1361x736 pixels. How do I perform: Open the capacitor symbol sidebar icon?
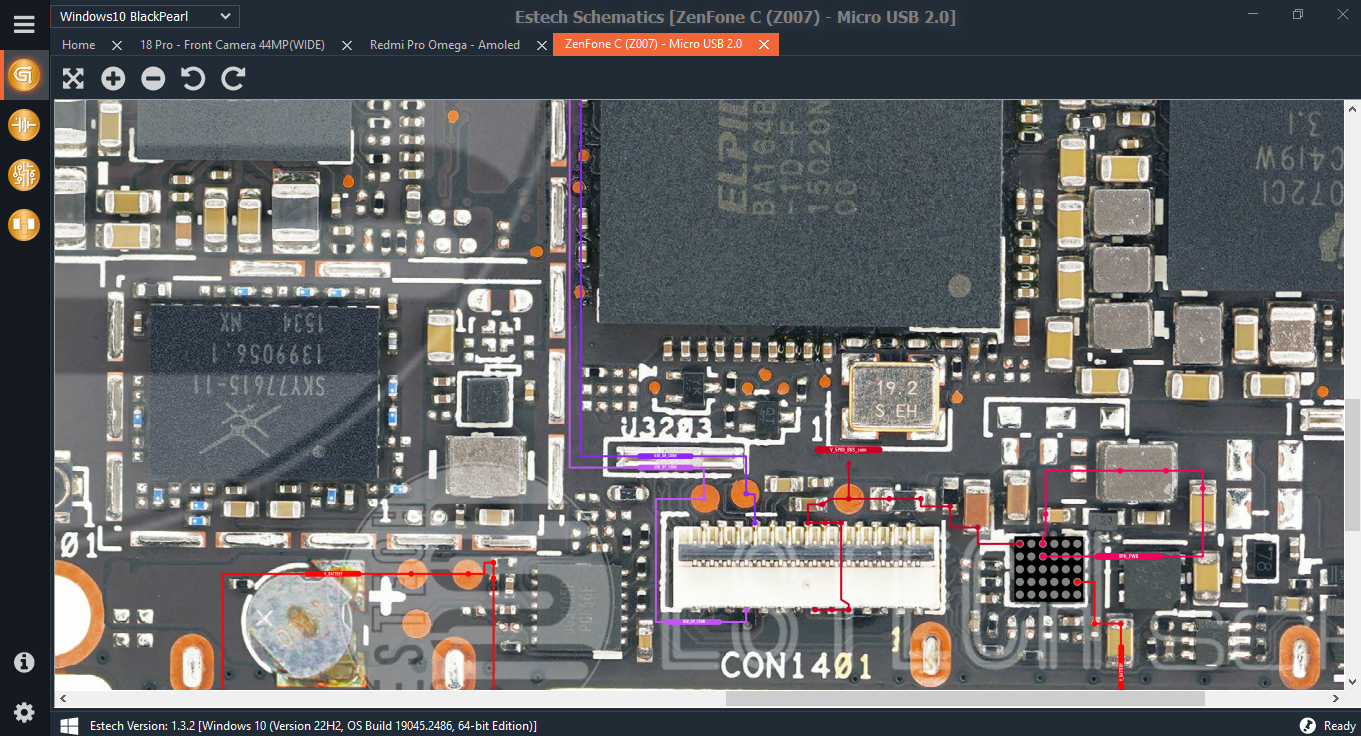coord(24,125)
